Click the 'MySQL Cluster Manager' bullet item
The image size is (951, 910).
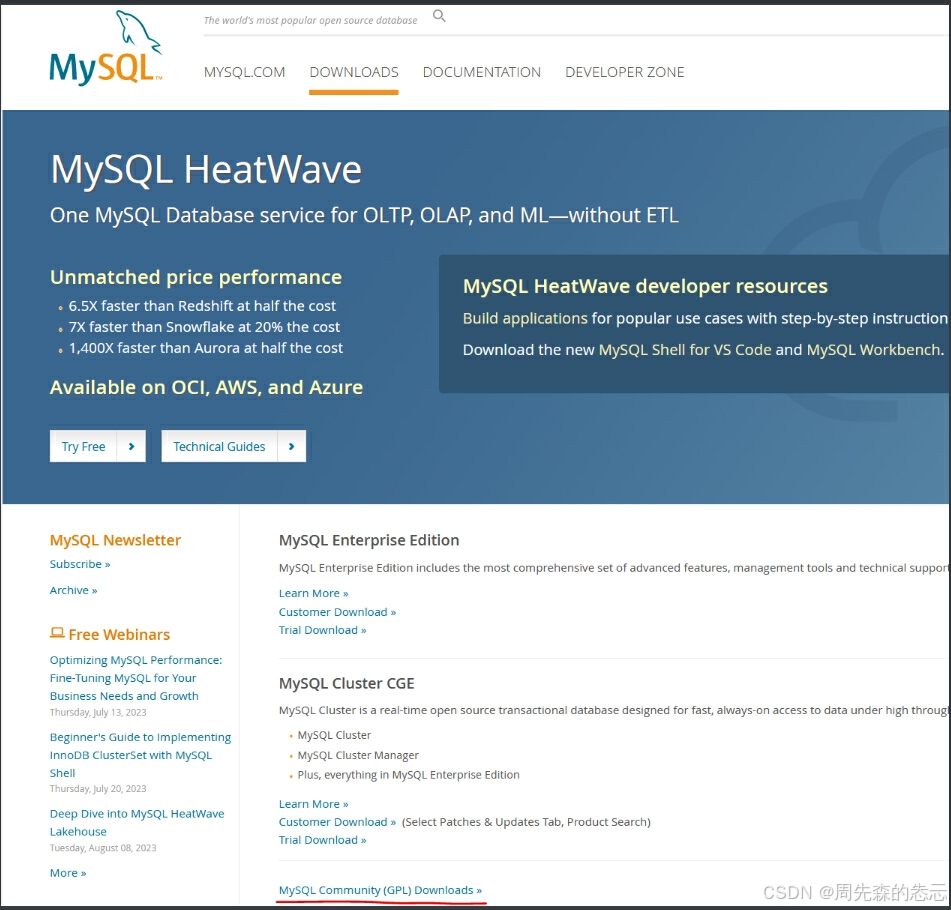(x=358, y=755)
